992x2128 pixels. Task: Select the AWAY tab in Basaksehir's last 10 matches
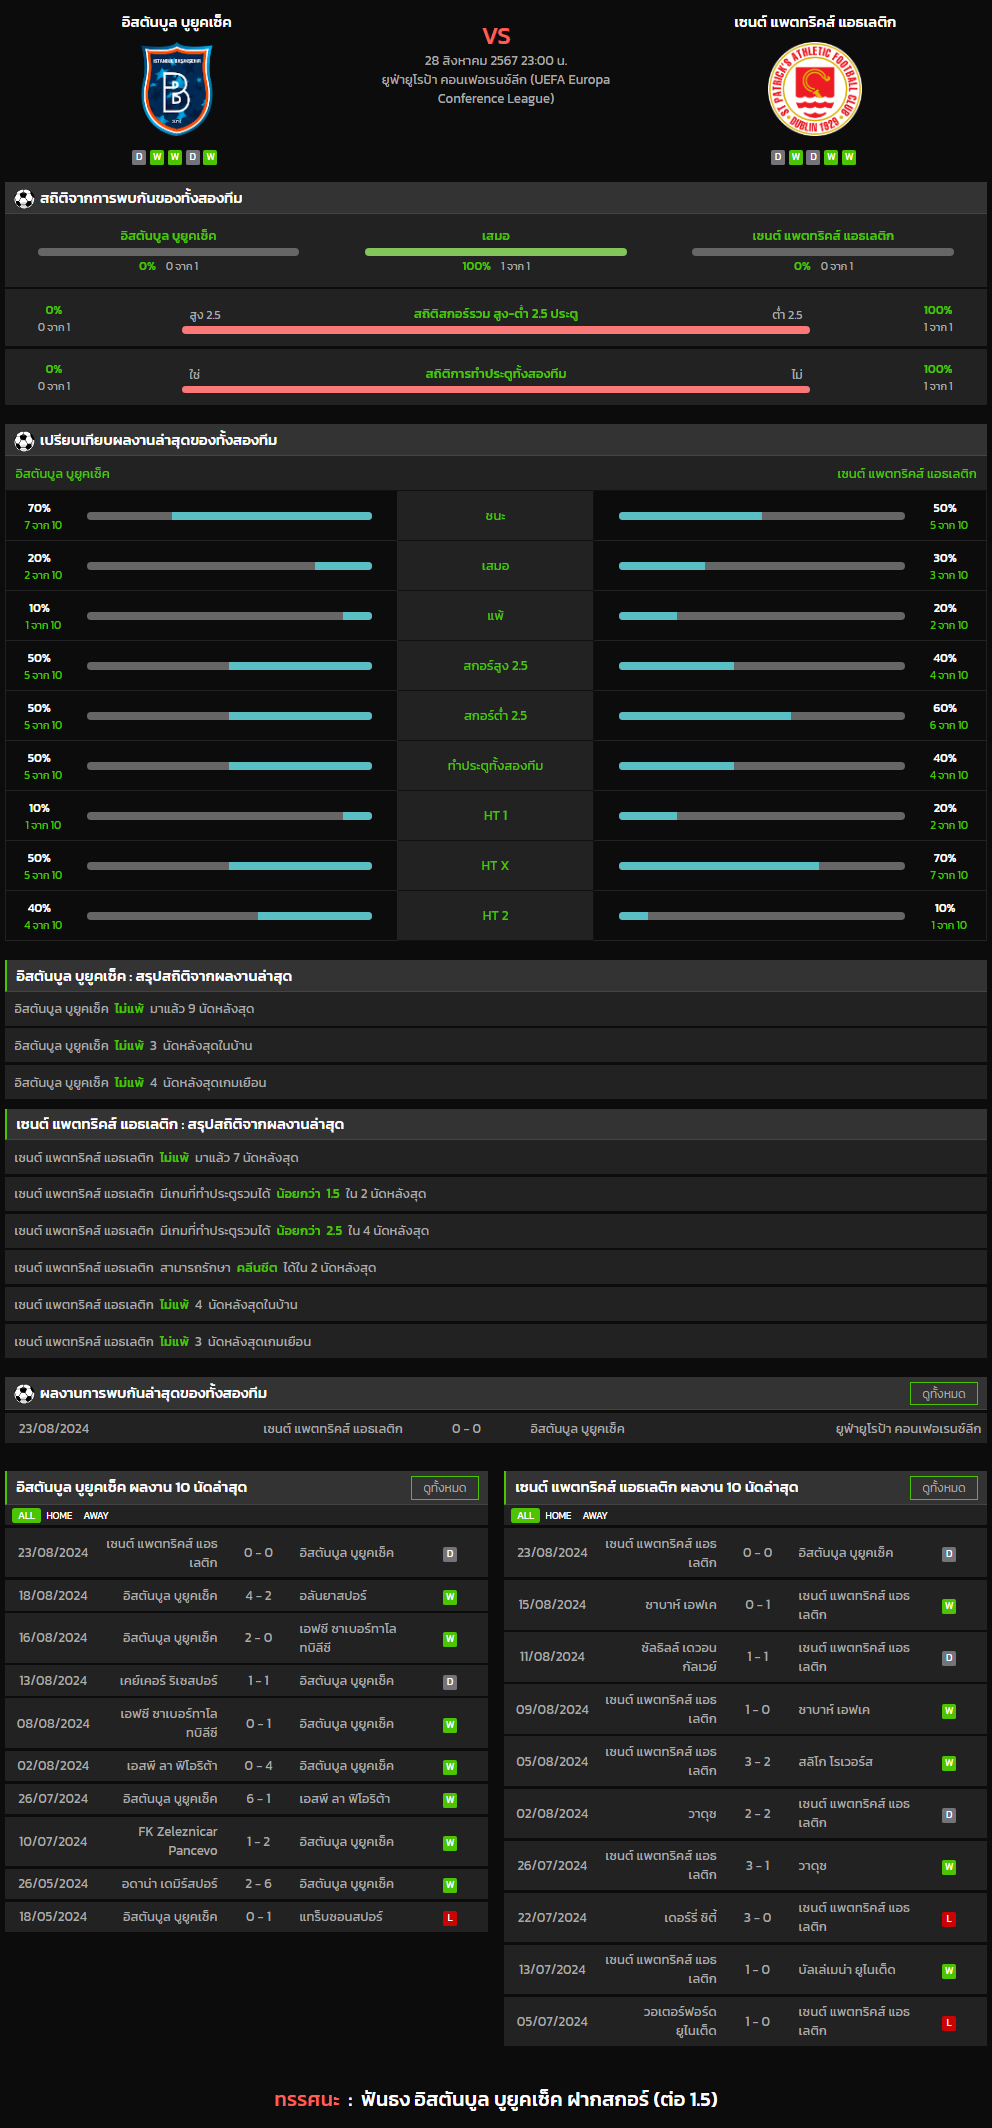[x=96, y=1516]
